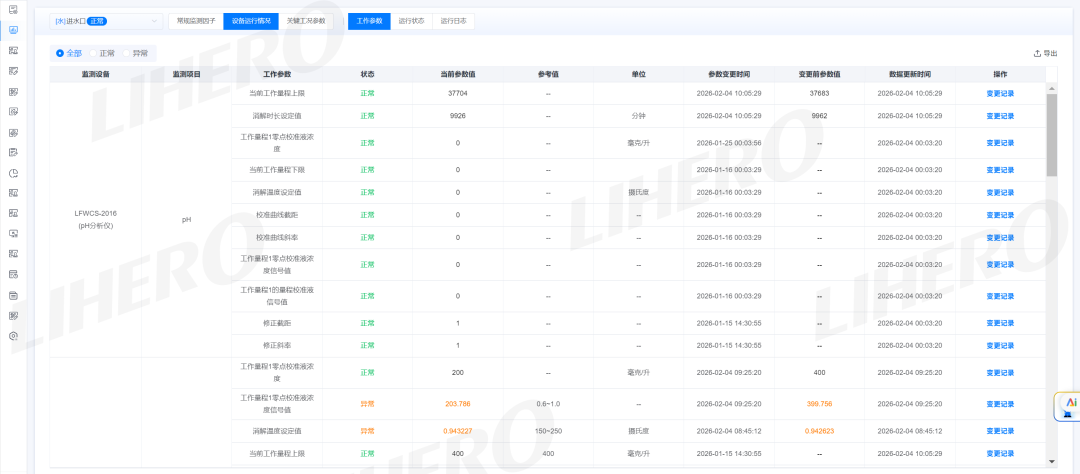Click the export (导出) upload icon
Screen dimensions: 1080x474
click(1037, 53)
